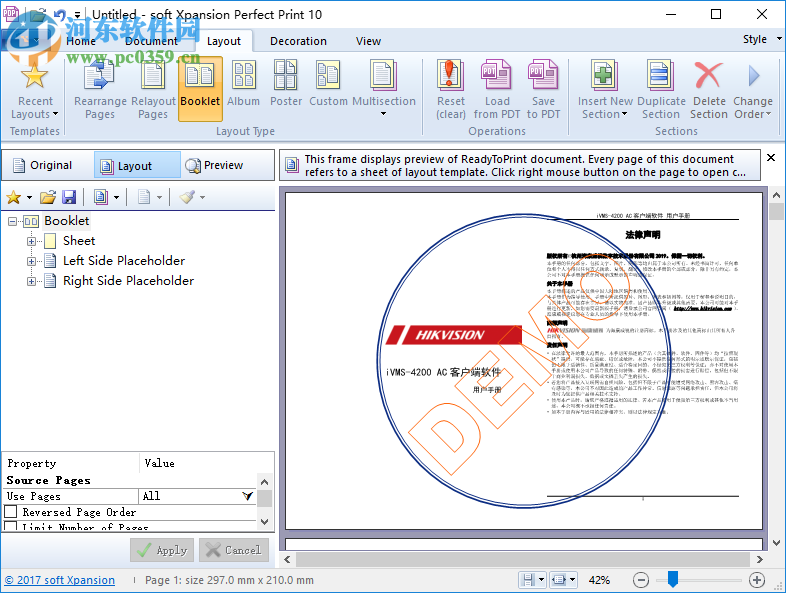Click page layout icon in status bar
This screenshot has height=593, width=786.
528,580
